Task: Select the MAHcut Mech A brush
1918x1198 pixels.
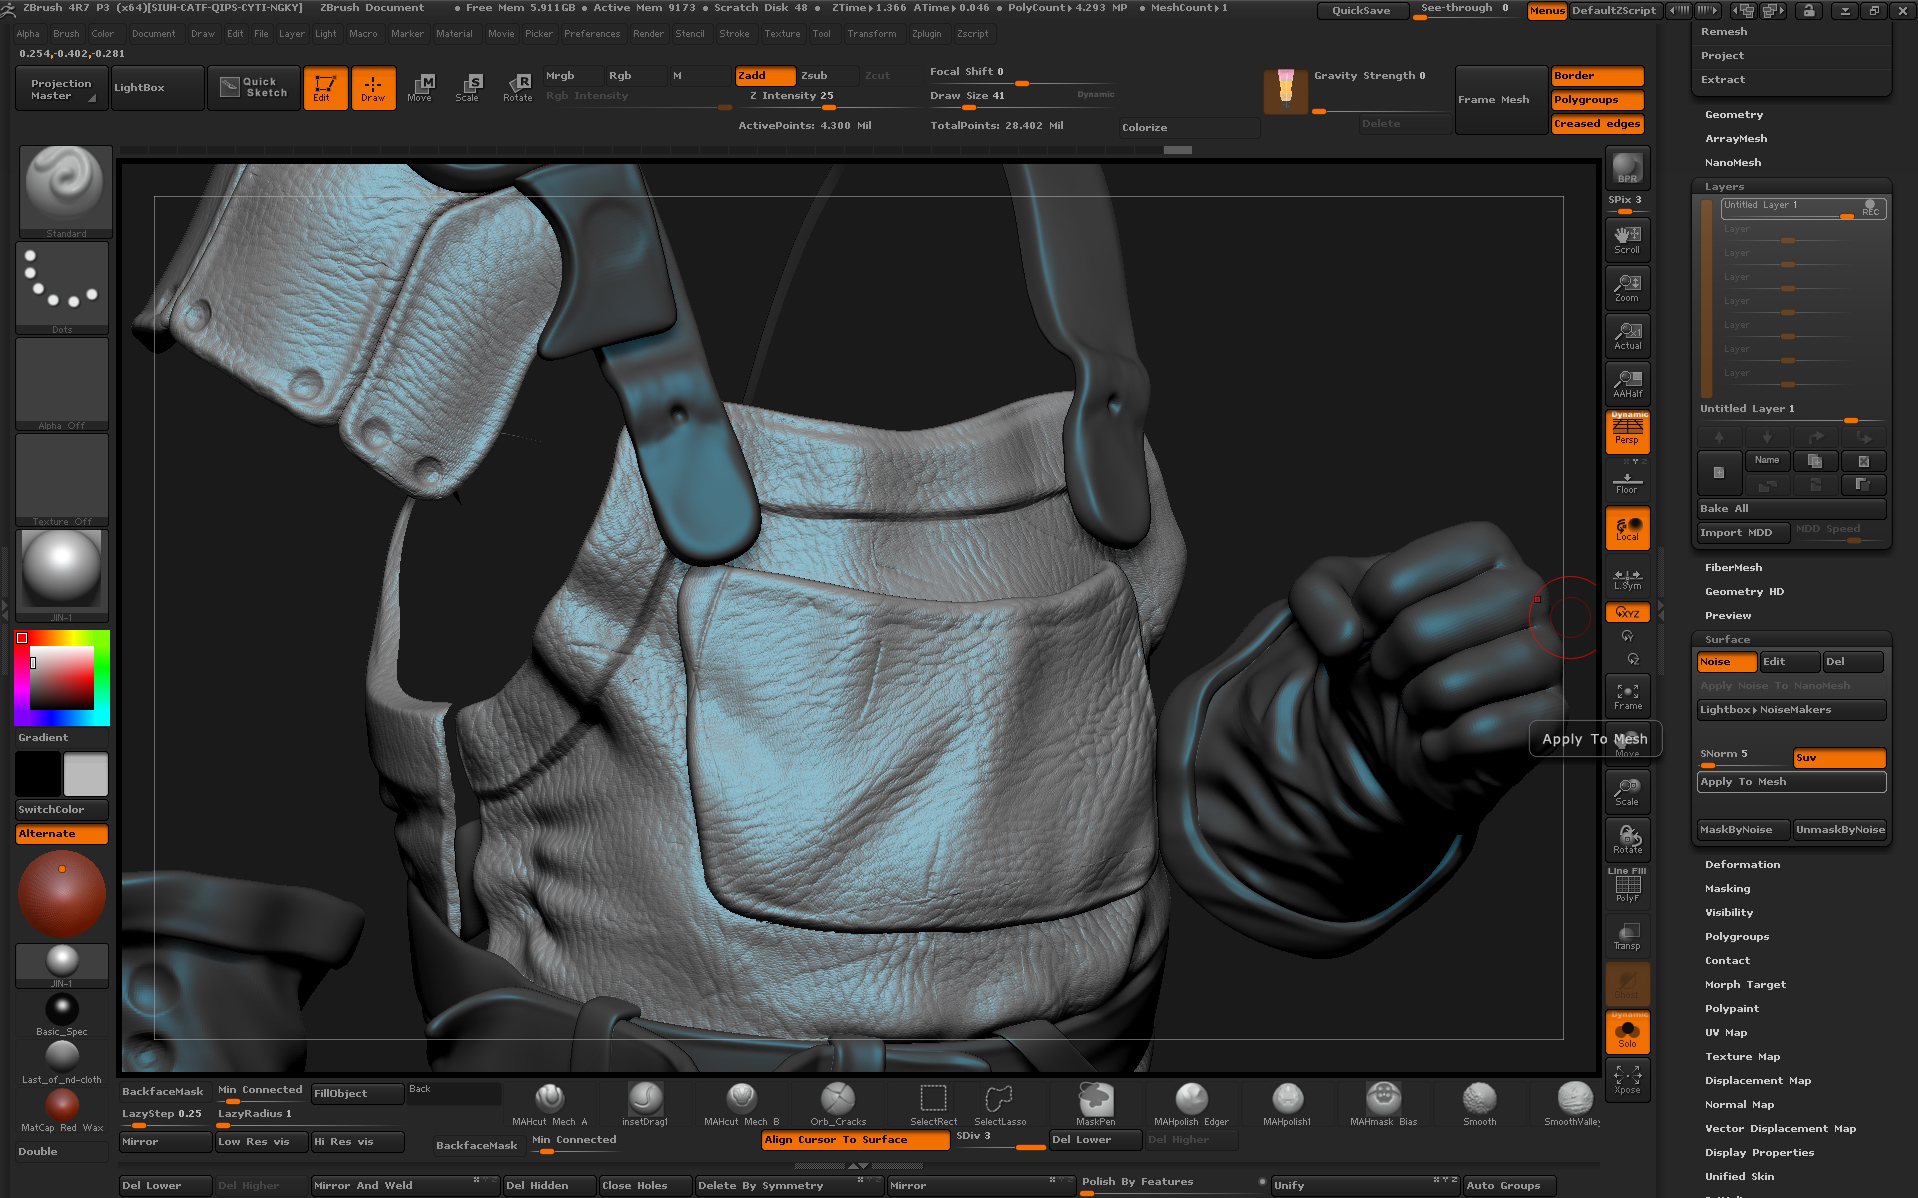Action: [x=549, y=1104]
